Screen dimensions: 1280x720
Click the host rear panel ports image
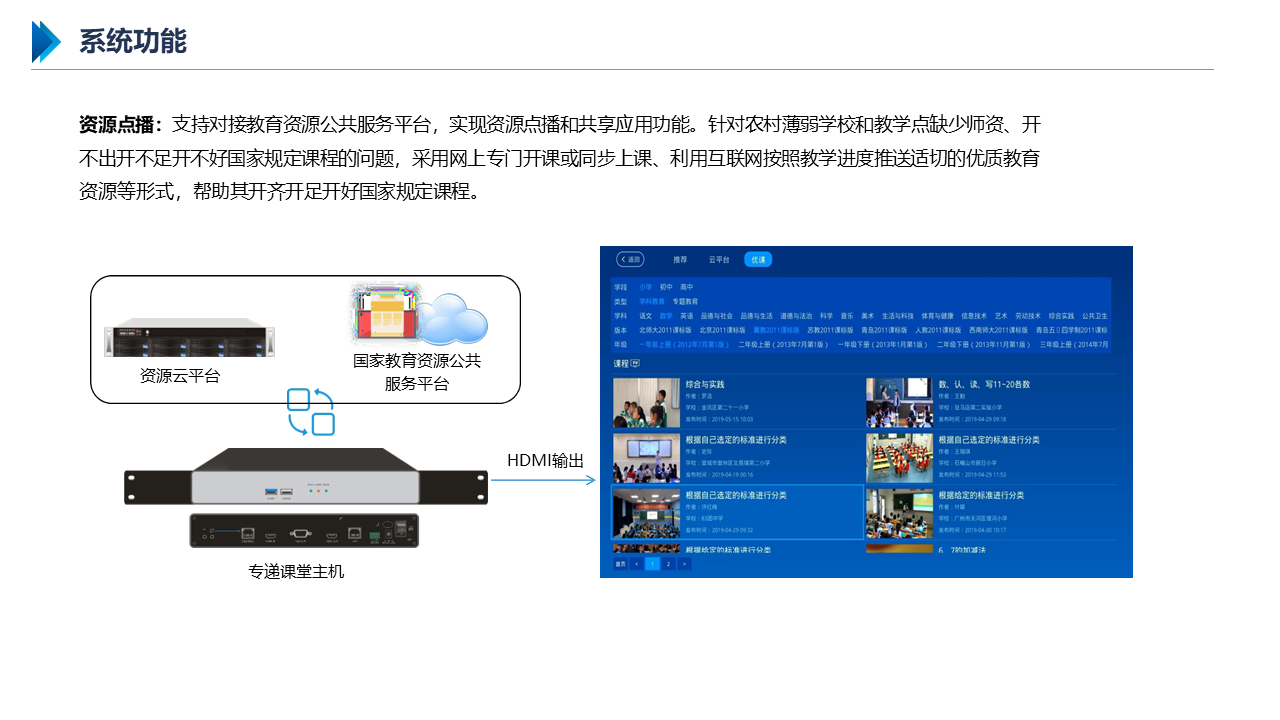[304, 531]
